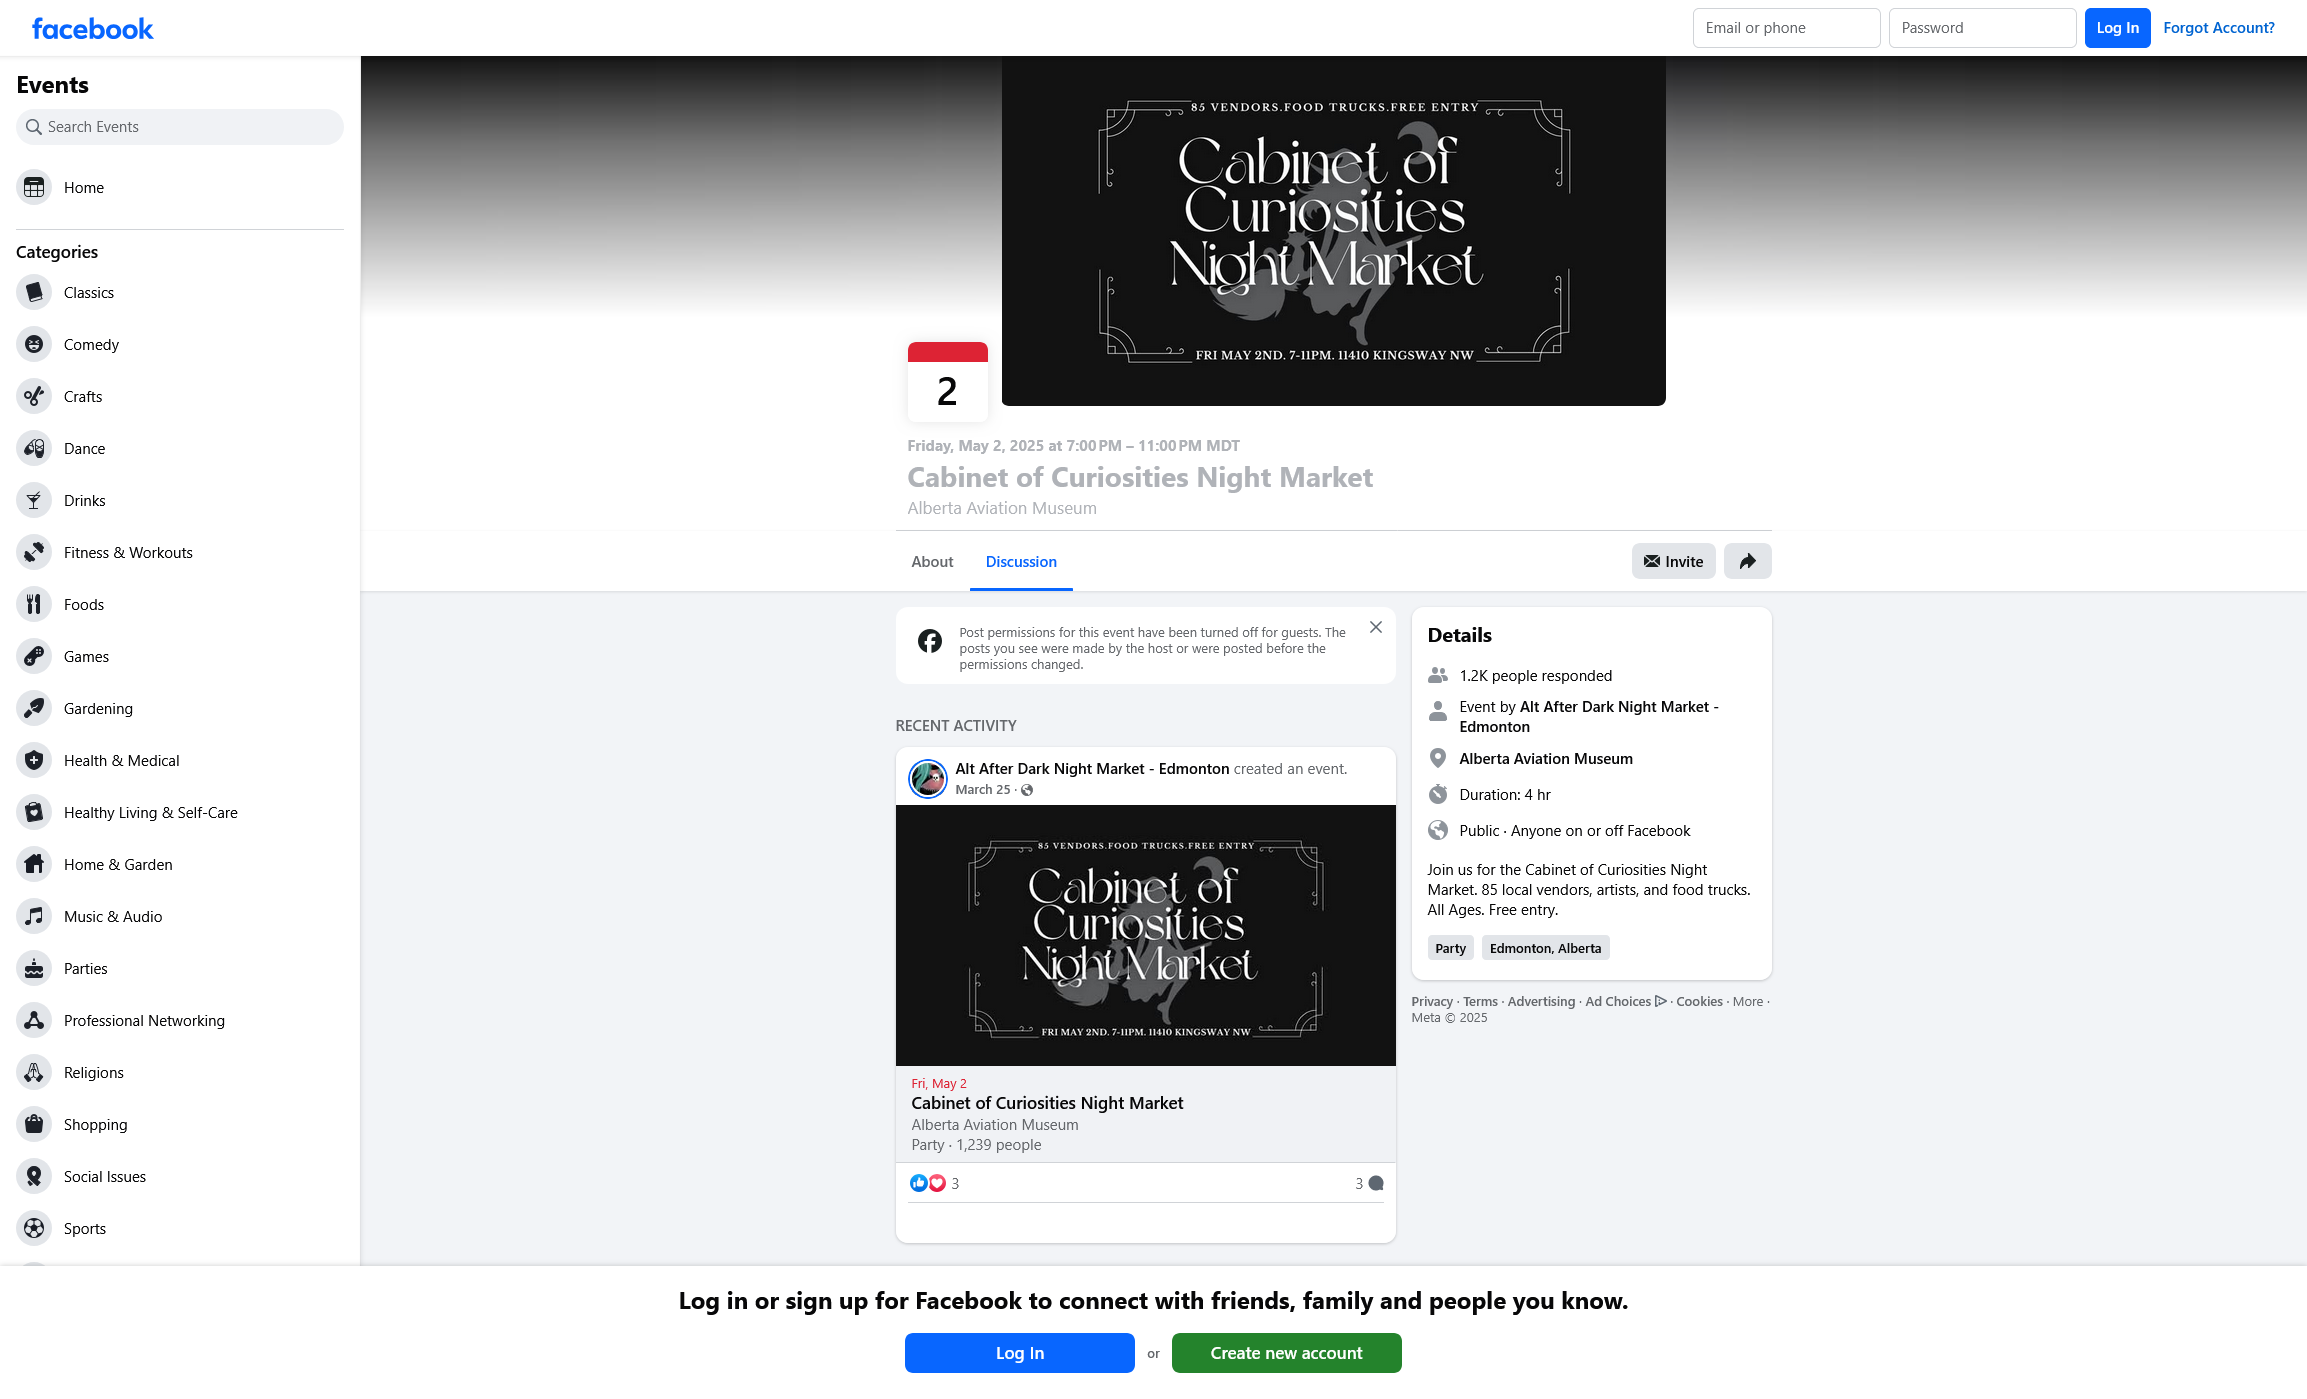Screen dimensions: 2307x1399
Task: Dismiss the post permissions notice
Action: (1376, 627)
